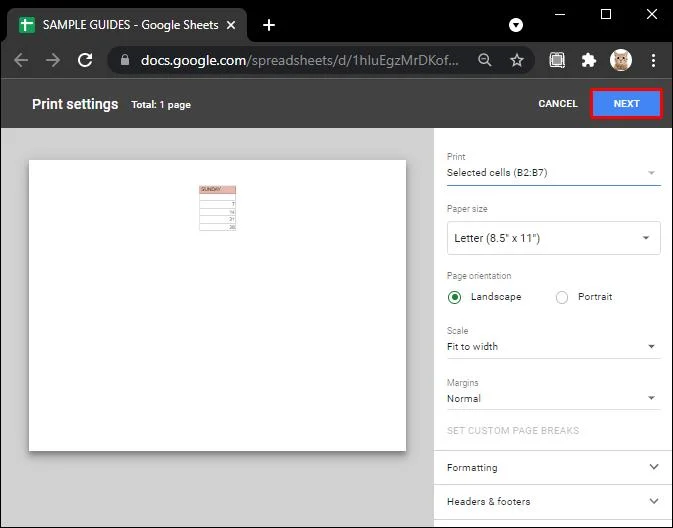The width and height of the screenshot is (673, 528).
Task: Open the Chrome profile avatar
Action: pos(621,60)
